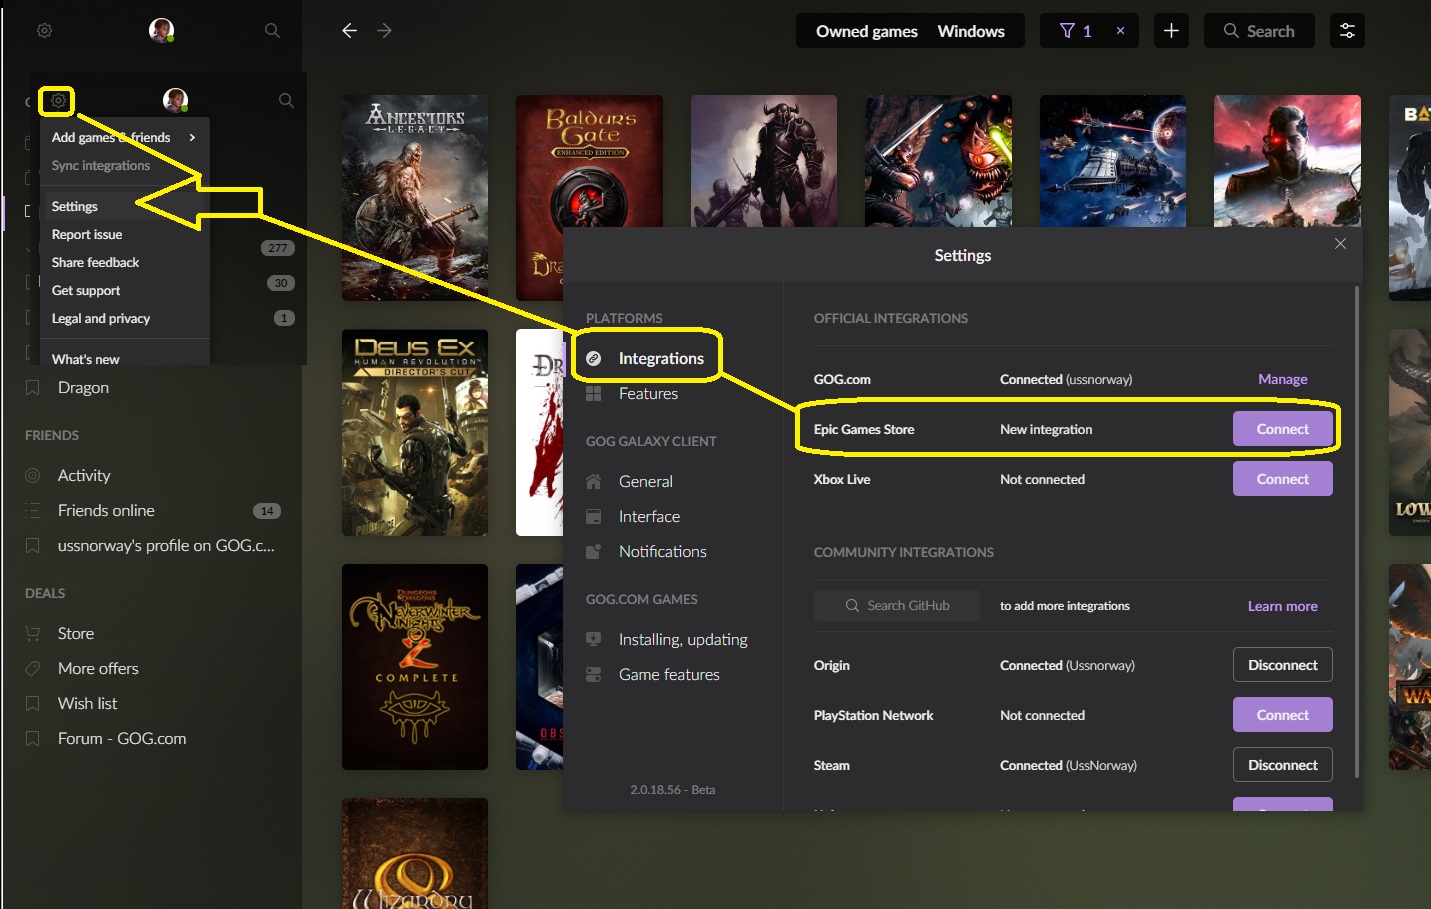Open the highlighted gear icon above the dropdown menu
Screen dimensions: 1431x909
58,101
